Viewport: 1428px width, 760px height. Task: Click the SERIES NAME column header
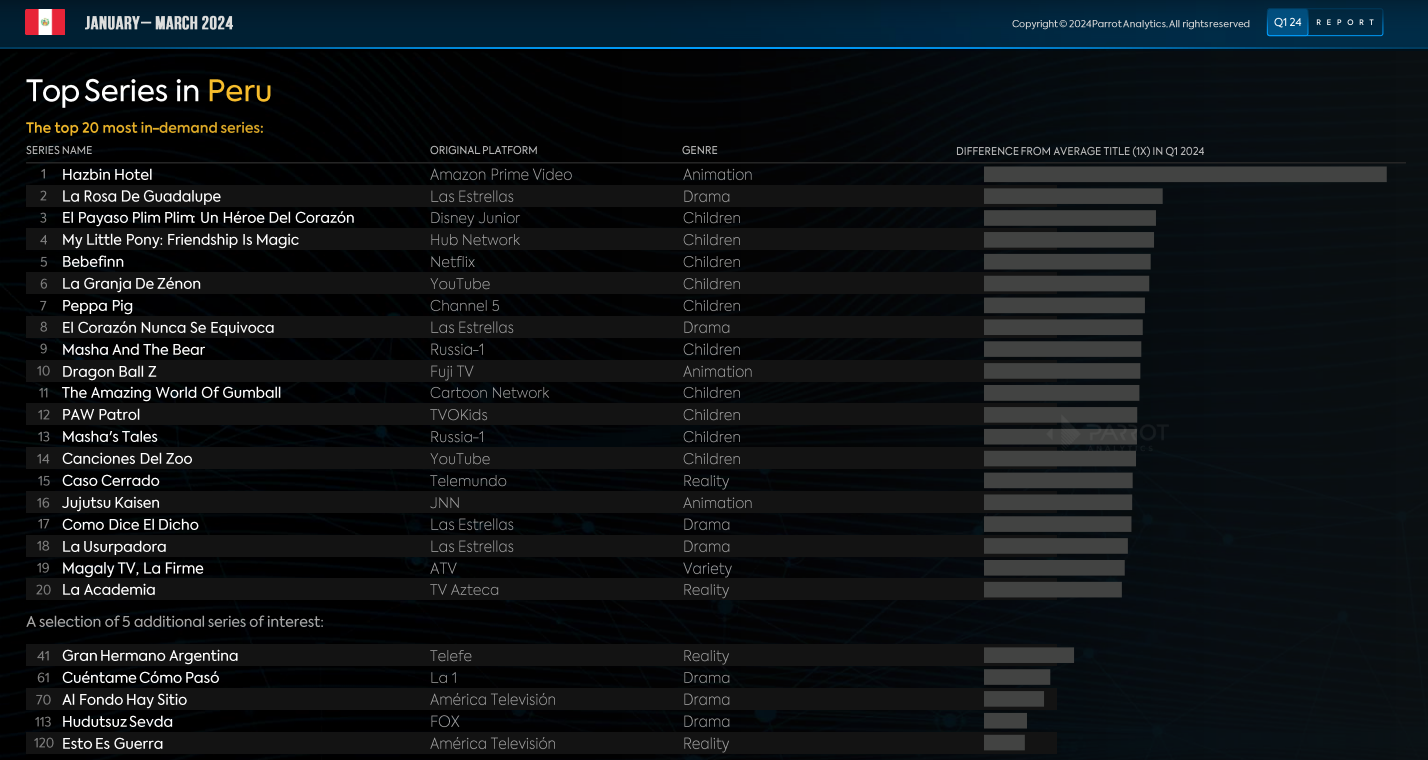coord(59,151)
